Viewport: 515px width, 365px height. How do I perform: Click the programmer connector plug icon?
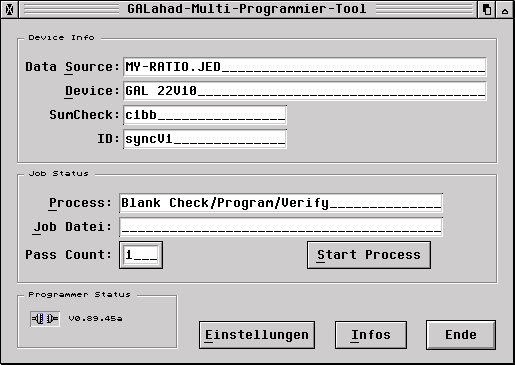click(x=45, y=319)
